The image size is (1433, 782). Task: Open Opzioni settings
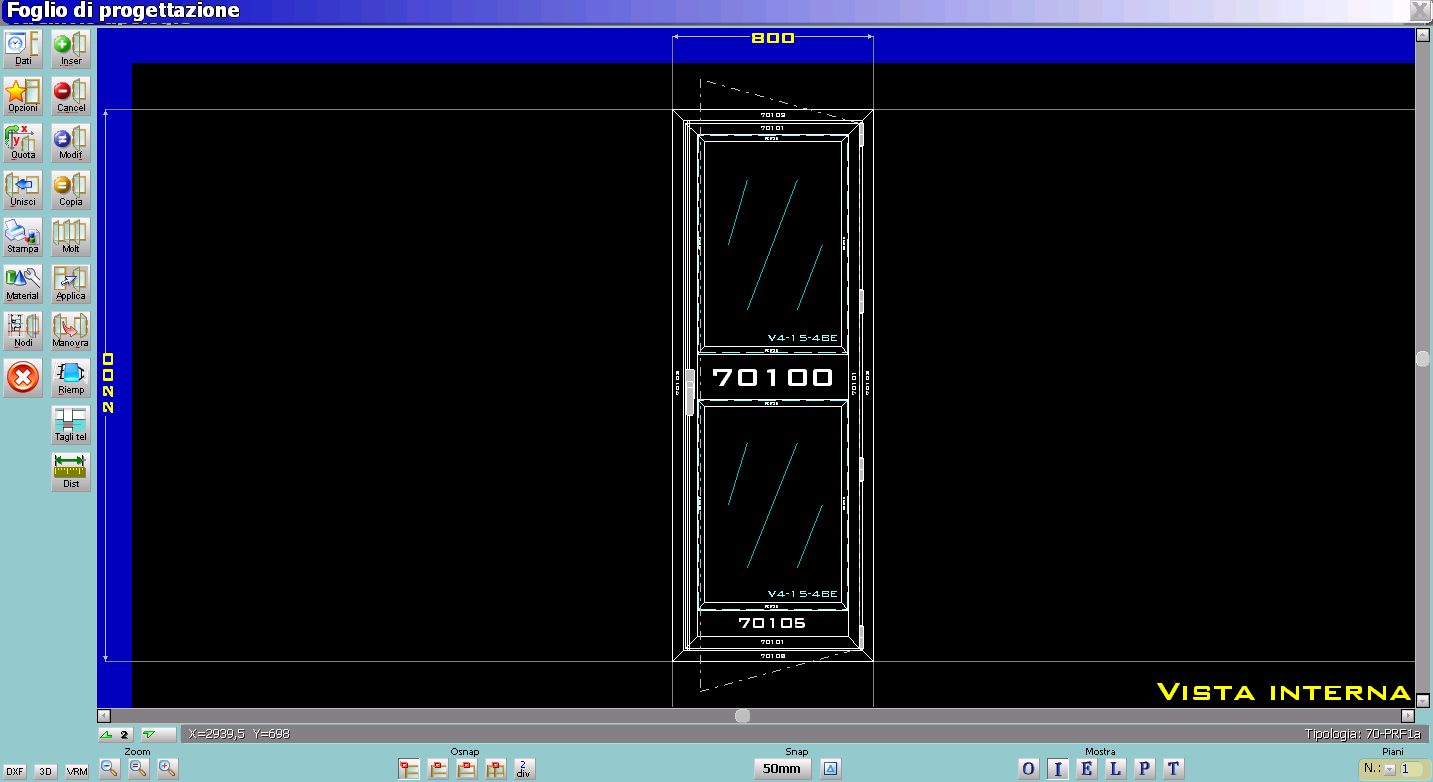23,95
